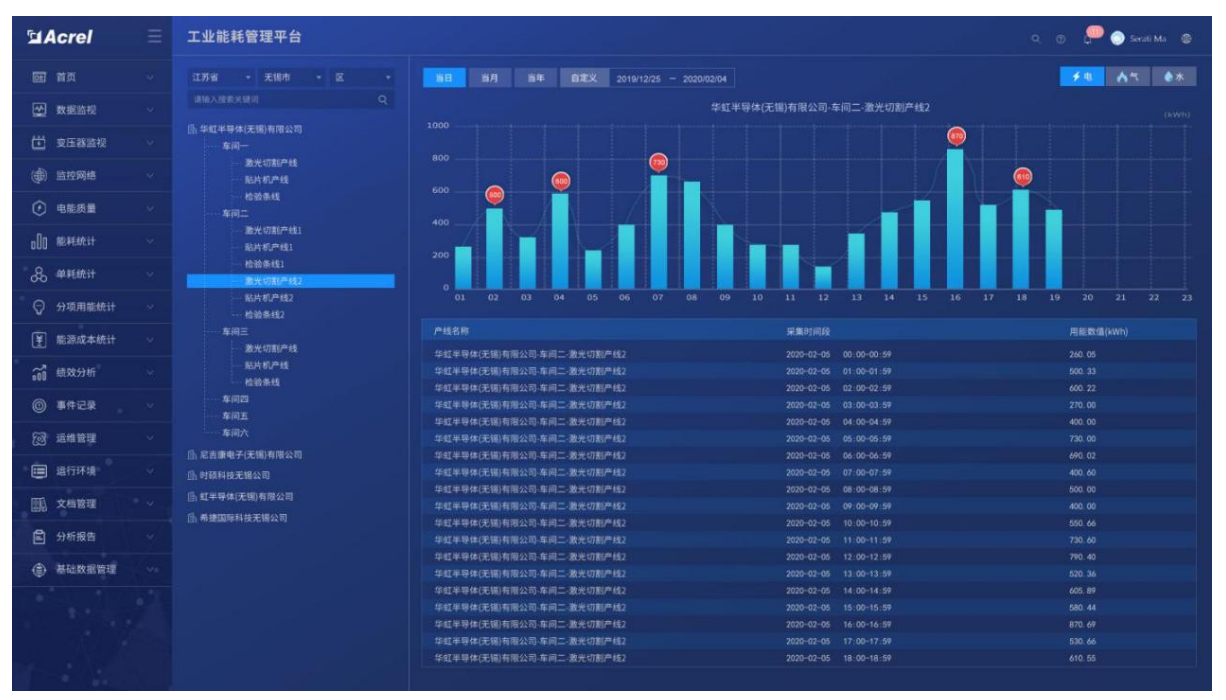
Task: Switch energy type to 气 (gas)
Action: (1129, 77)
